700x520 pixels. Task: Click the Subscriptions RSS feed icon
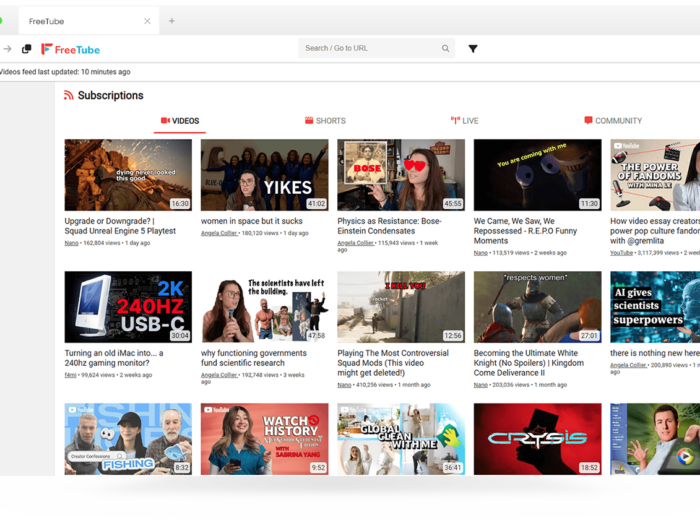point(68,96)
